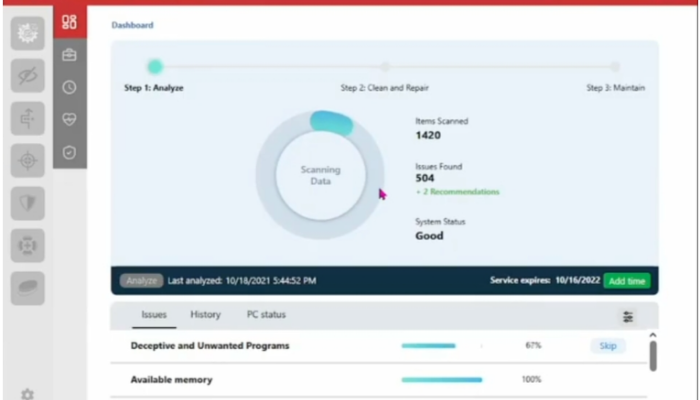The image size is (700, 400).
Task: Click the Deceptive and Unwanted Programs progress bar
Action: pyautogui.click(x=441, y=346)
